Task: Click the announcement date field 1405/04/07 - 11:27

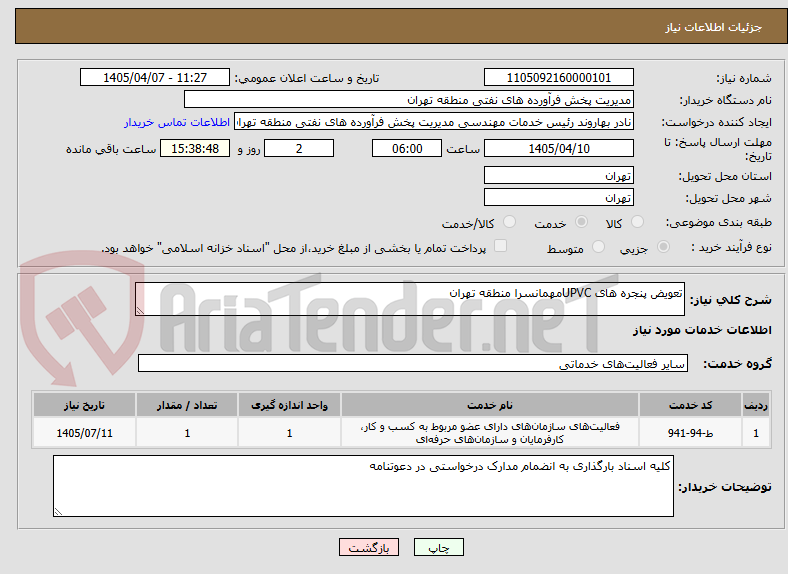Action: [x=155, y=77]
